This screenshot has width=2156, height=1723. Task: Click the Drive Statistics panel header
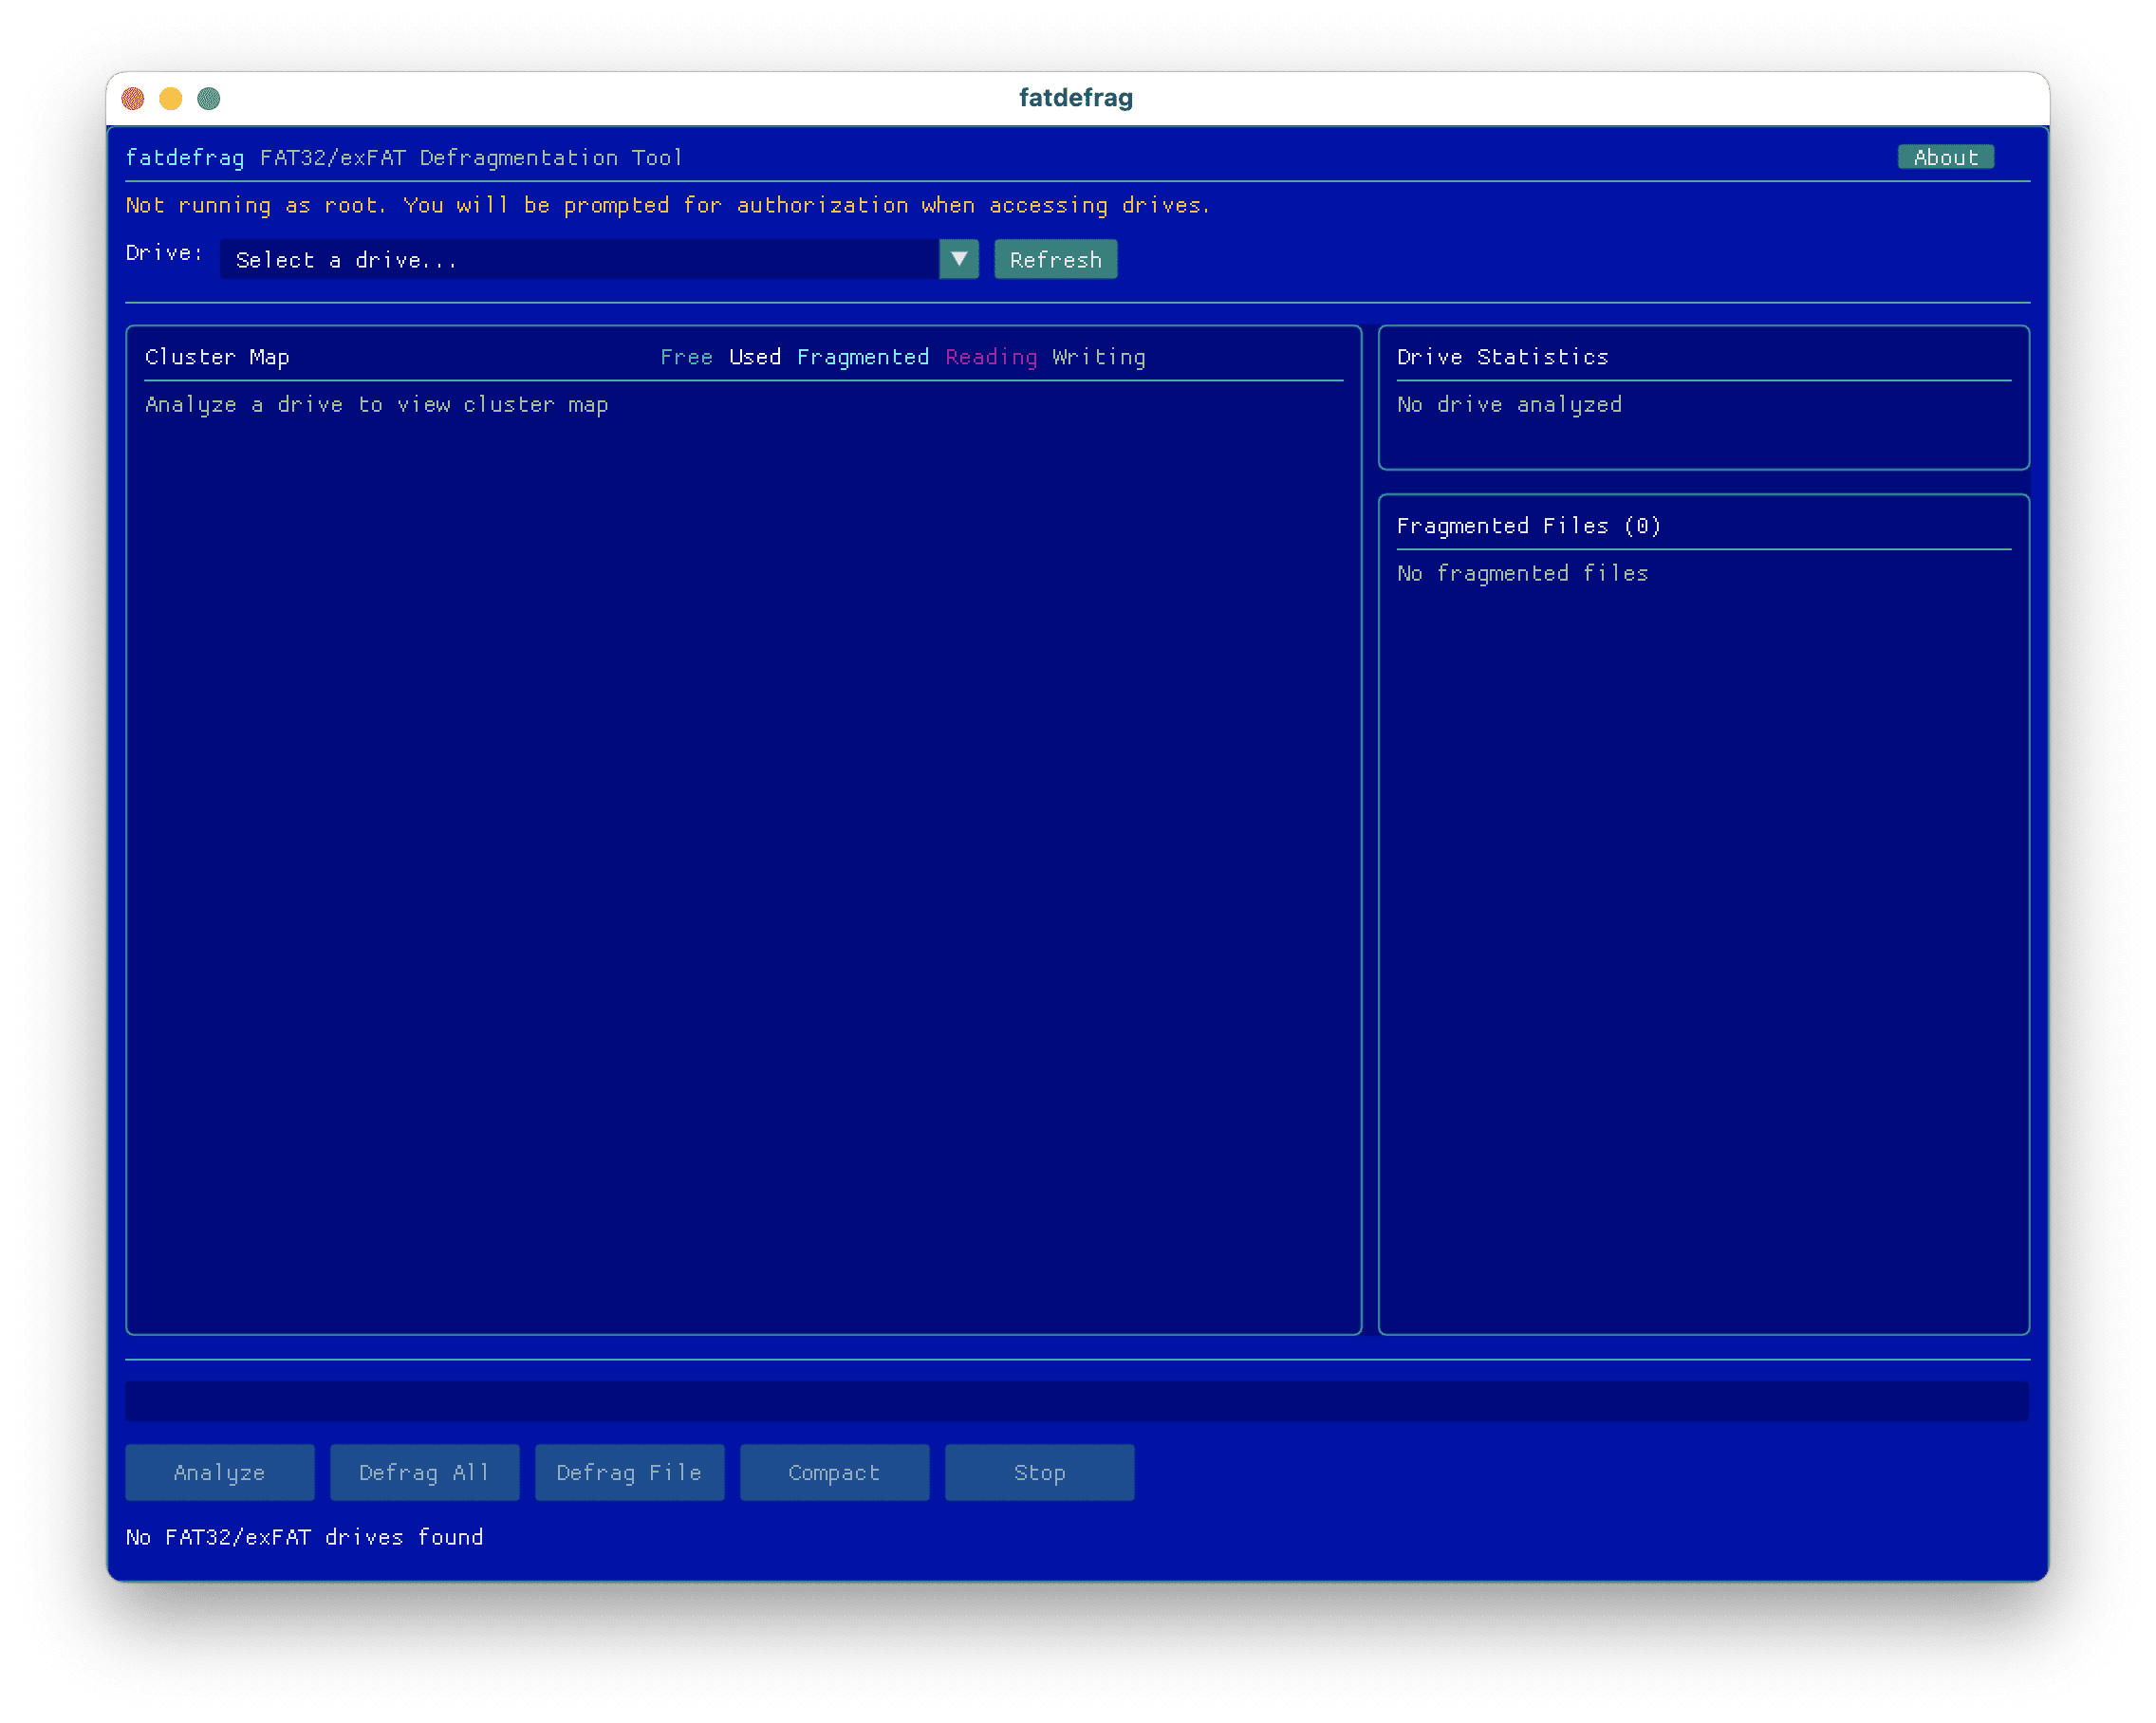1502,357
